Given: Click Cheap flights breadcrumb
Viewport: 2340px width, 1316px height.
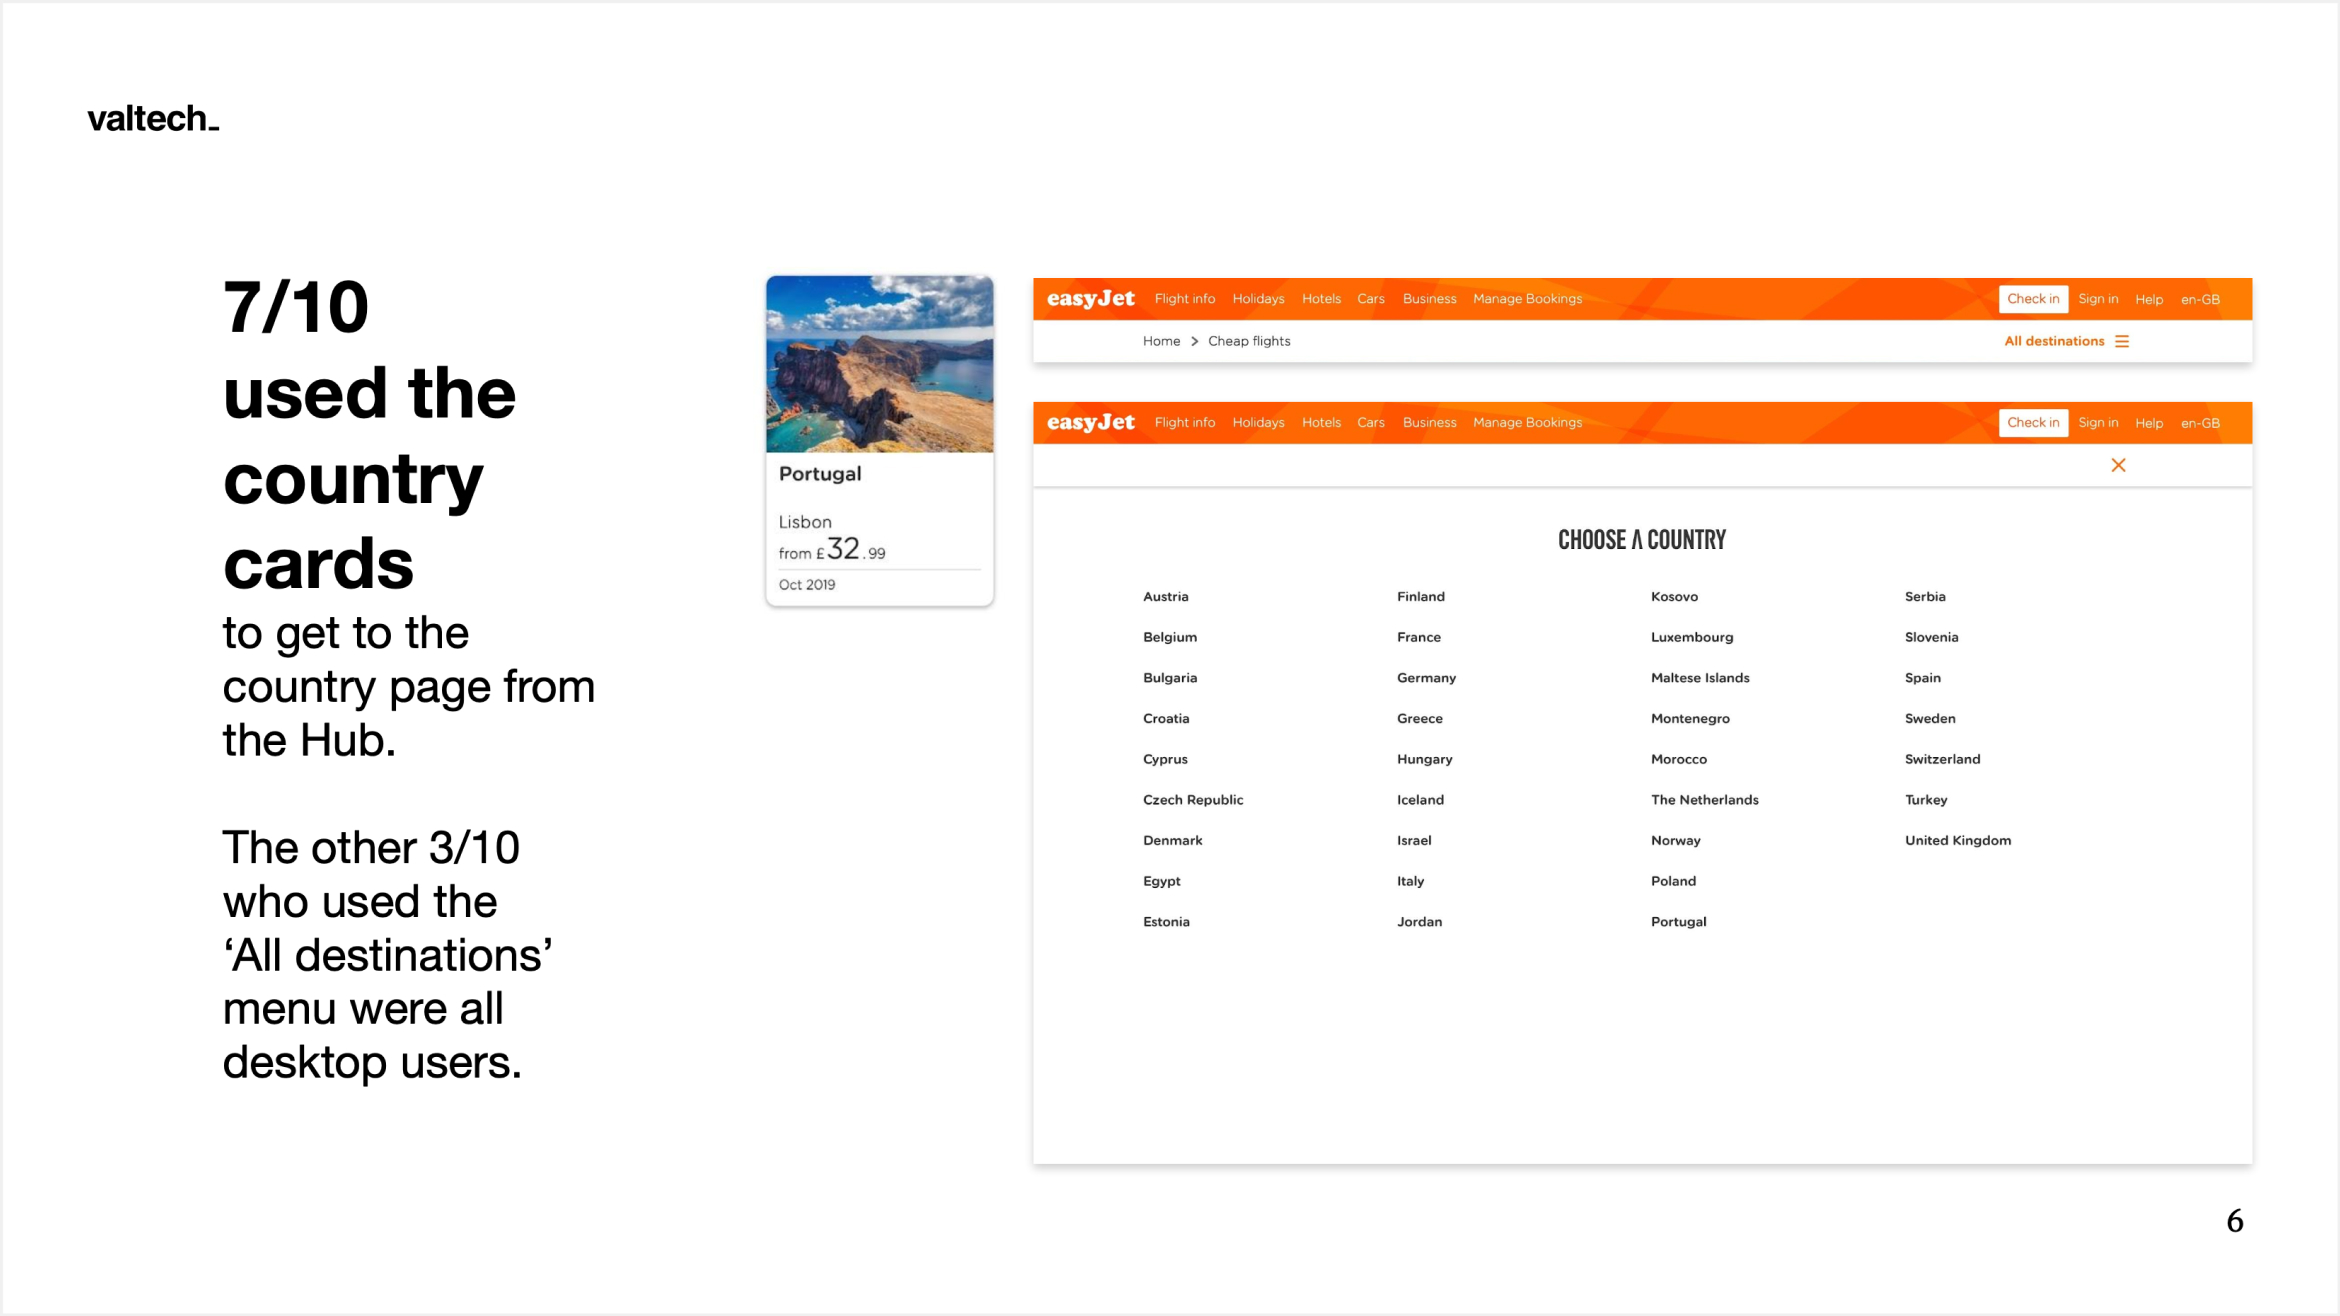Looking at the screenshot, I should point(1249,341).
